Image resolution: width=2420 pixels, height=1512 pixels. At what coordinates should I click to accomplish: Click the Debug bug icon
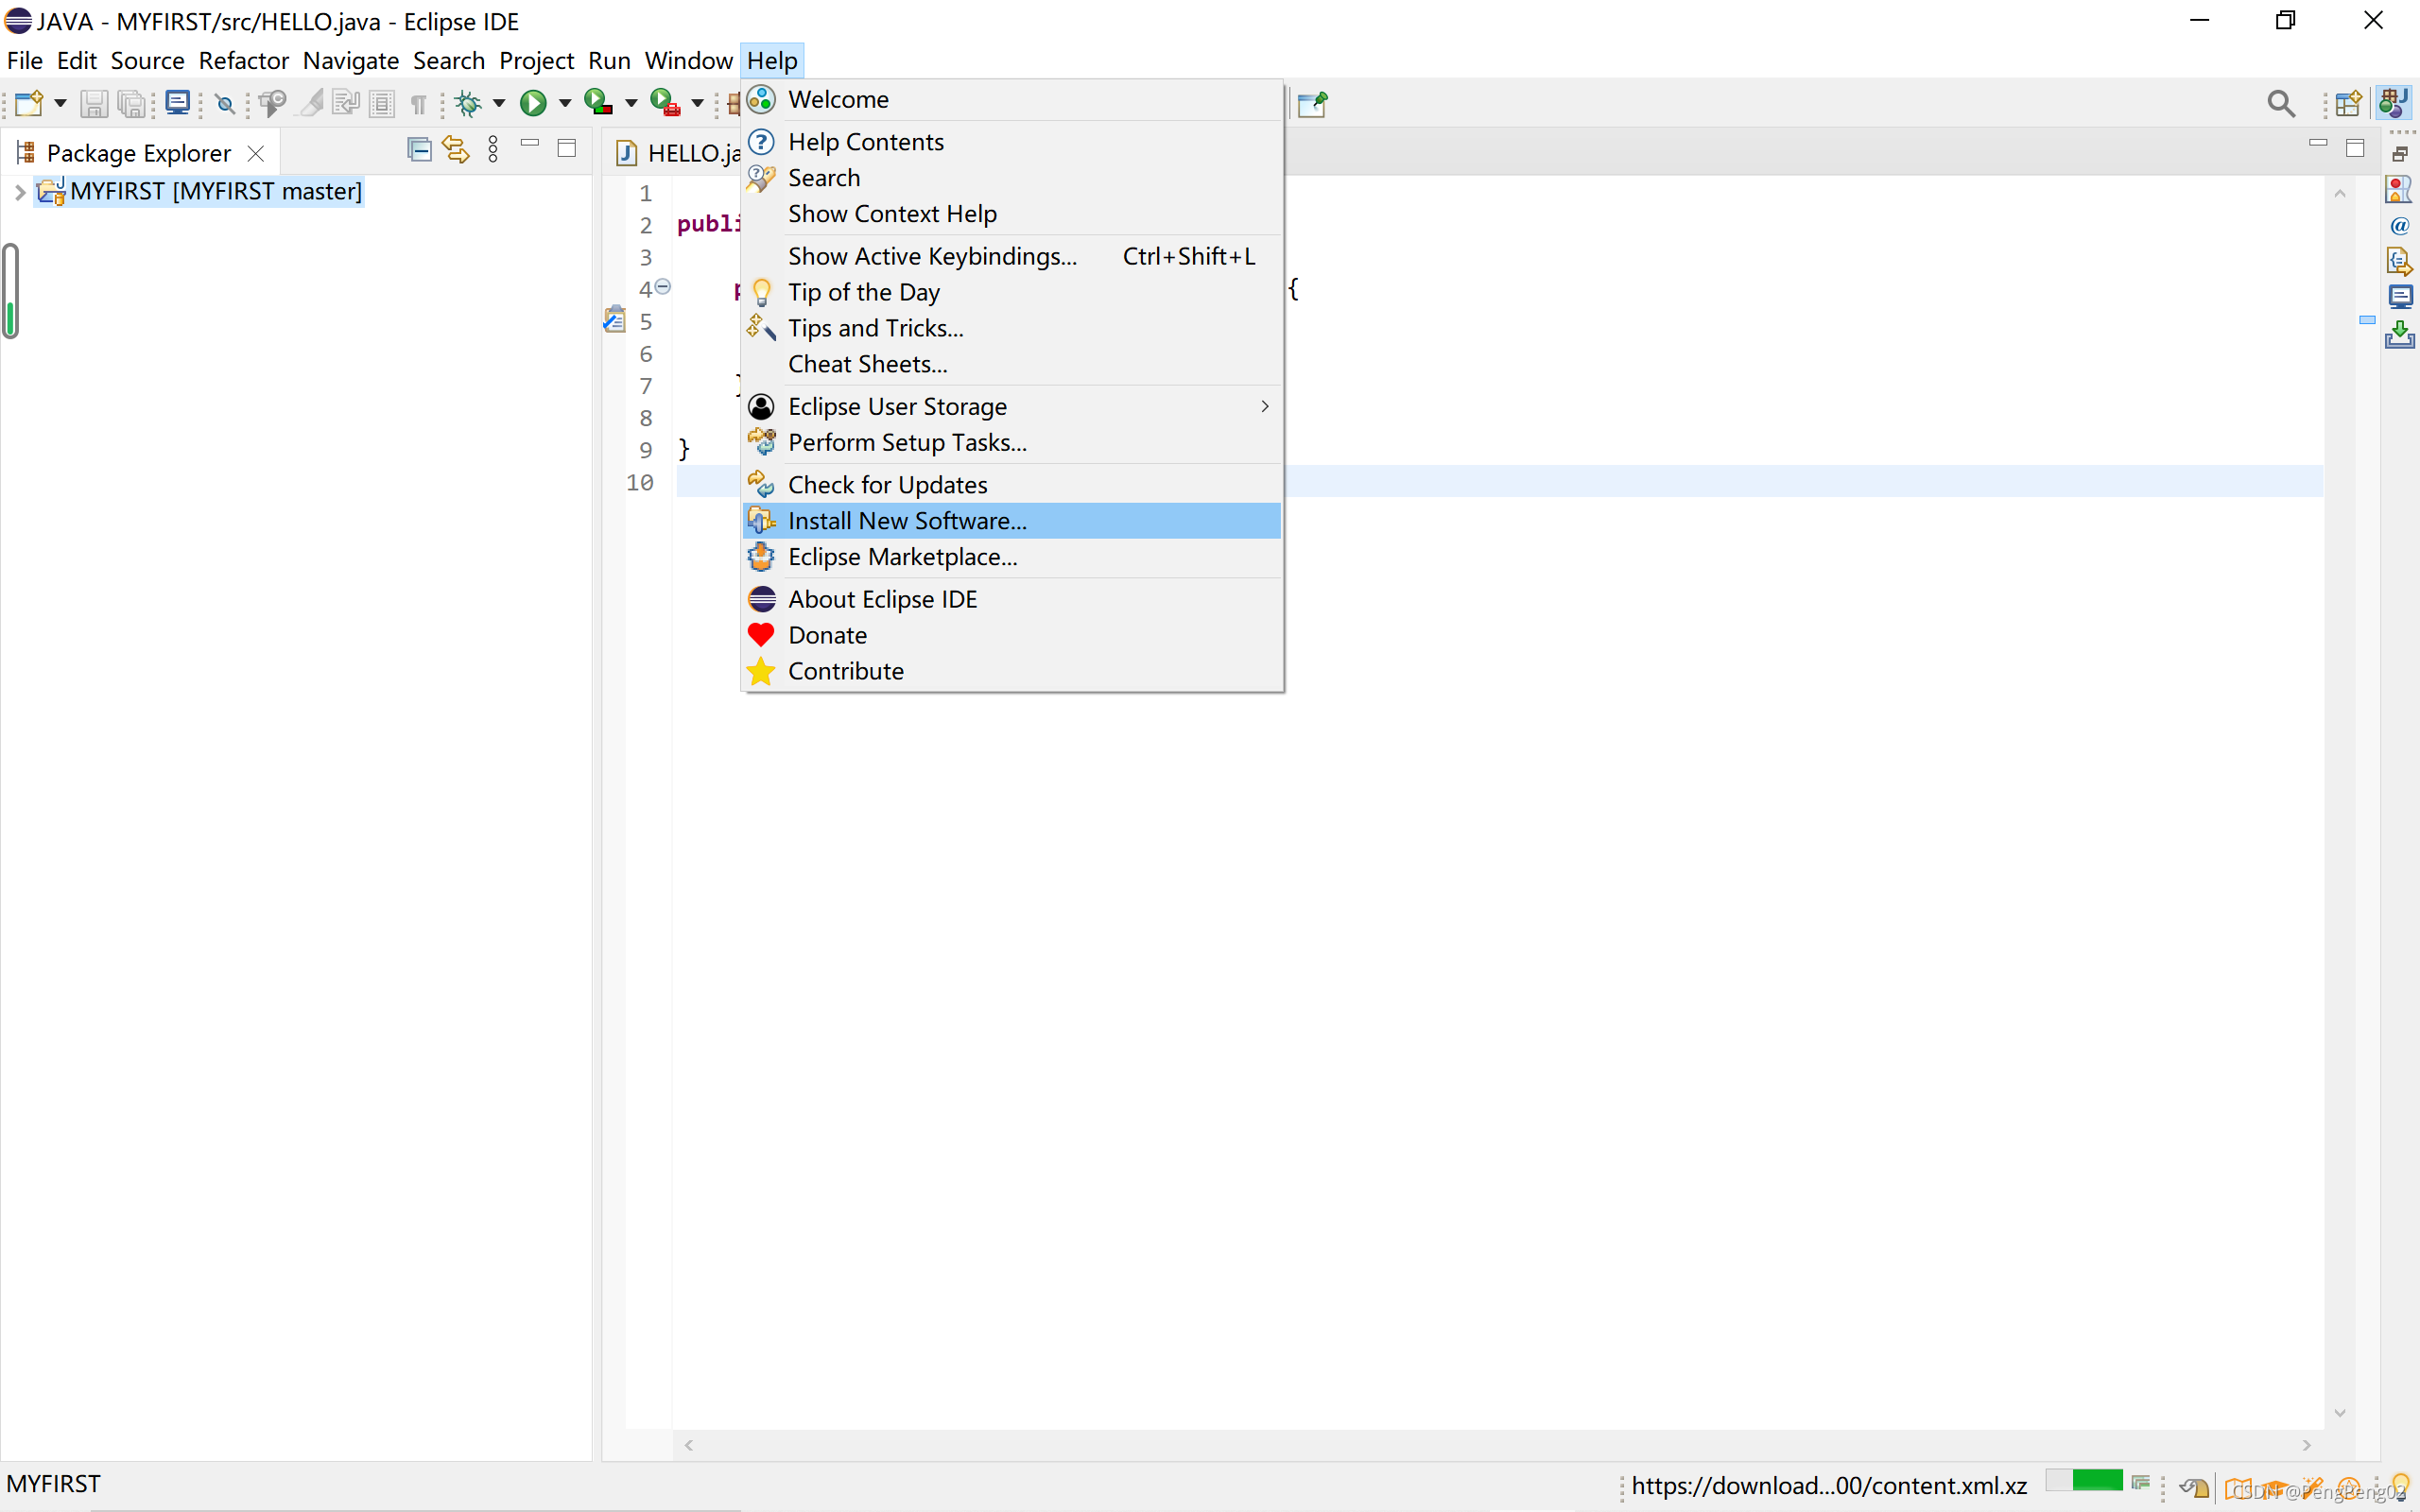[467, 103]
